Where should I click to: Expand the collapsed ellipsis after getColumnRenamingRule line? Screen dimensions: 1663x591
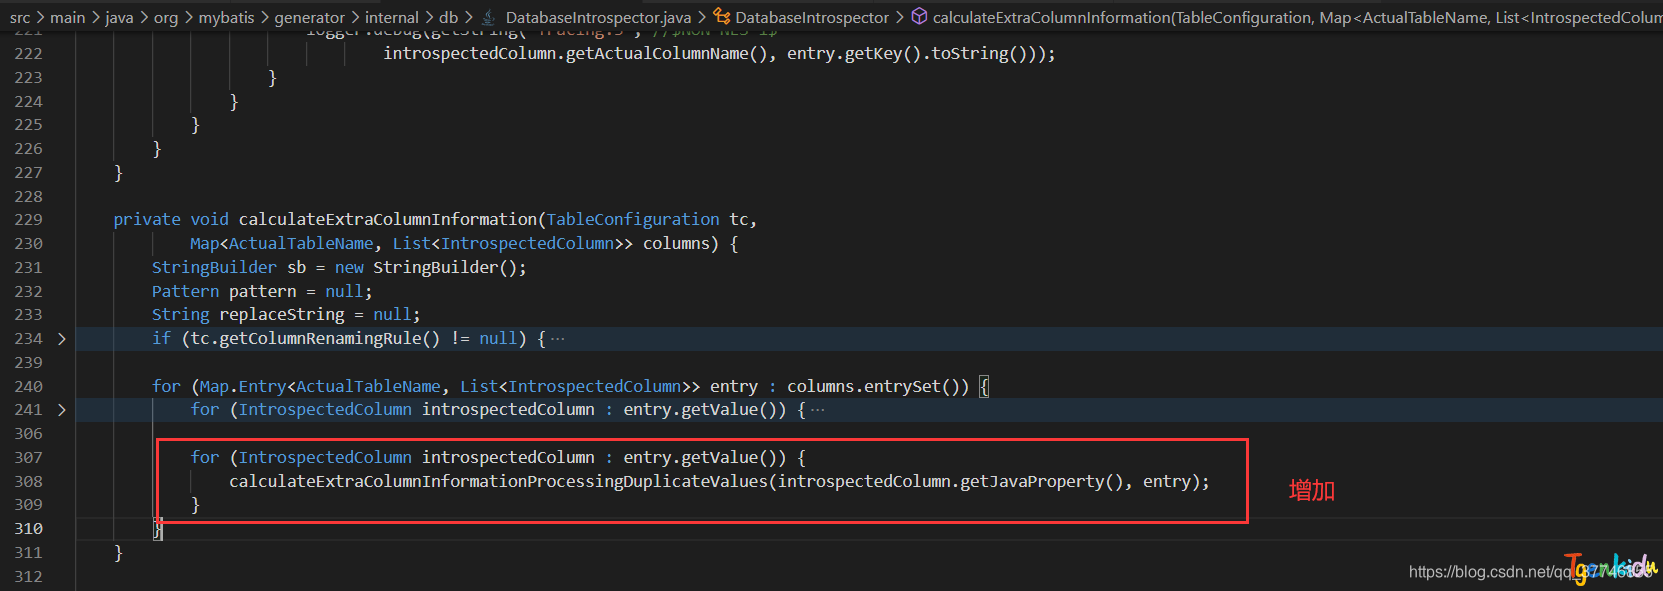coord(558,339)
